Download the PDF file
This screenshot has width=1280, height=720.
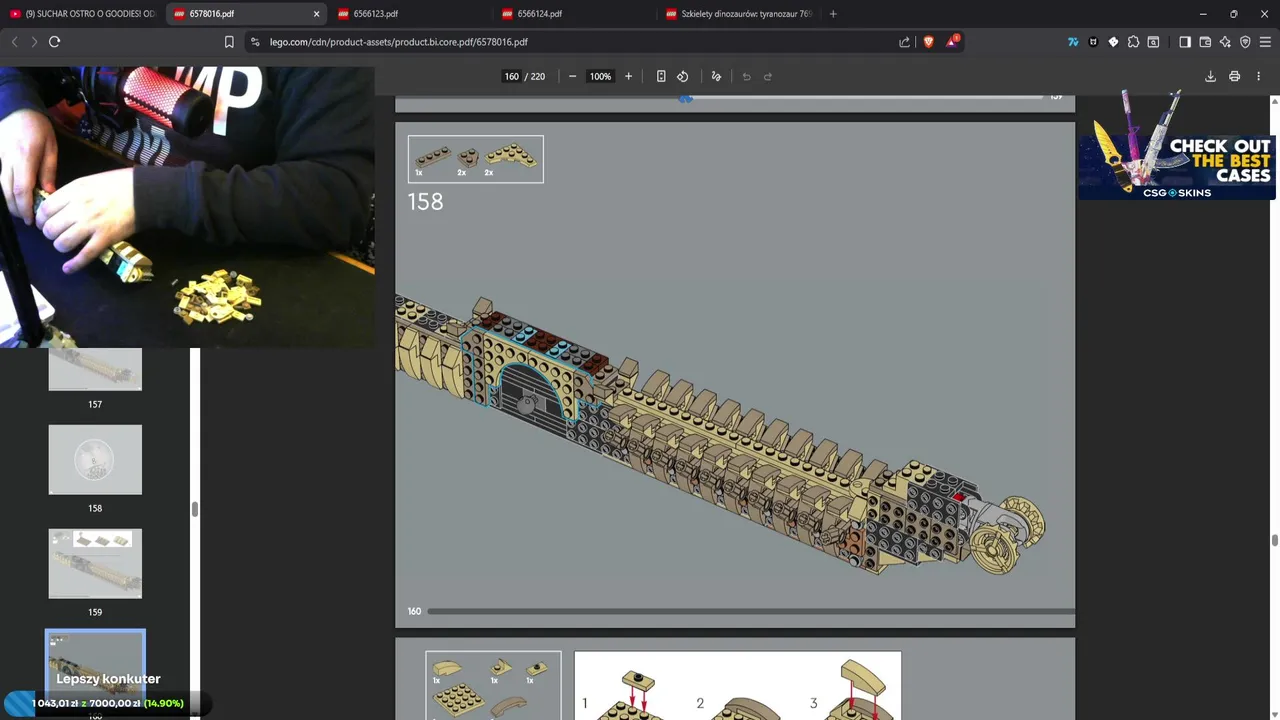pyautogui.click(x=1210, y=76)
